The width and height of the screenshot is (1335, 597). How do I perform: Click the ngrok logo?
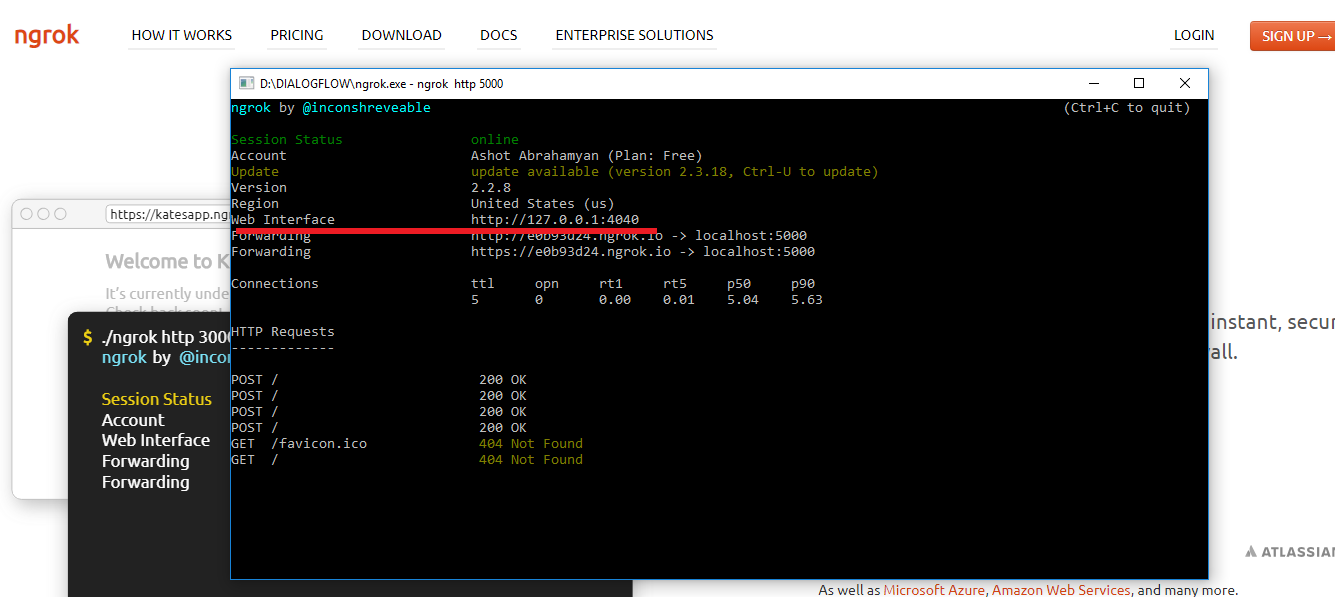pos(46,36)
